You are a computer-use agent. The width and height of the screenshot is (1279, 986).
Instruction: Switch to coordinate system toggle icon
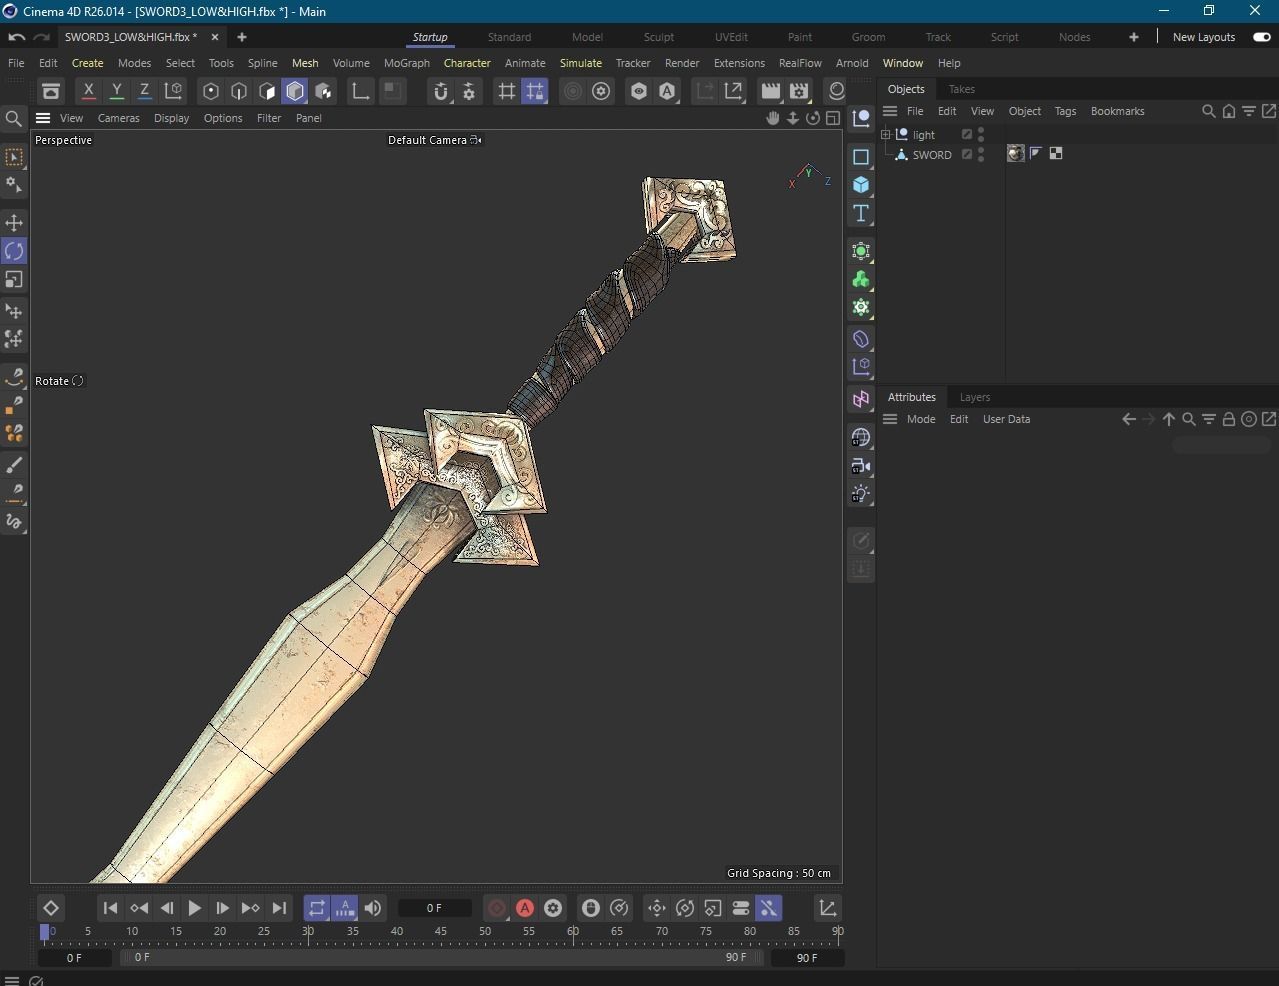click(x=173, y=91)
